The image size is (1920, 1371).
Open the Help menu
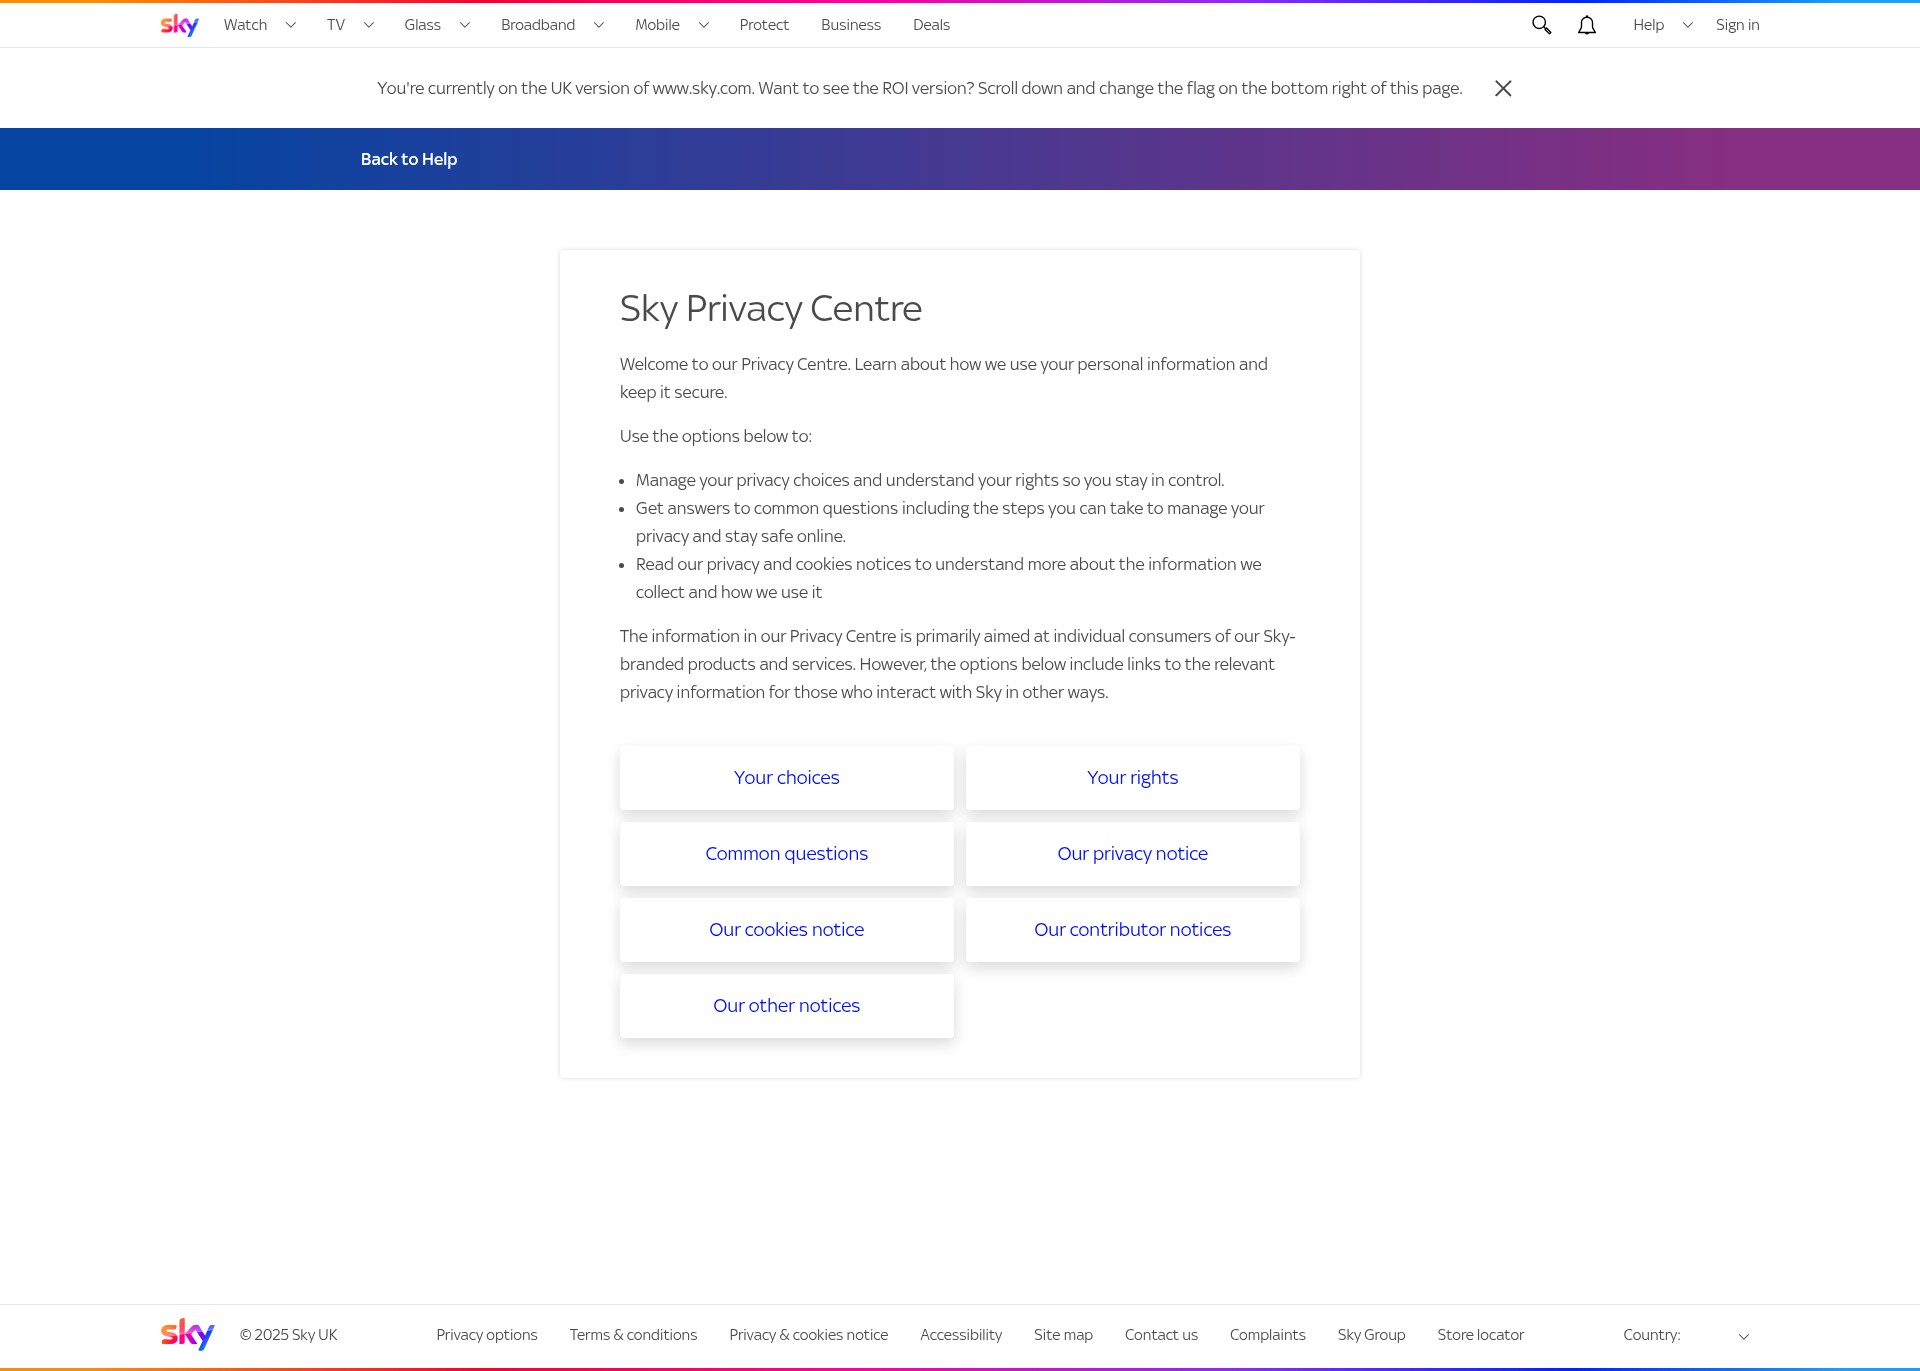(x=1648, y=25)
